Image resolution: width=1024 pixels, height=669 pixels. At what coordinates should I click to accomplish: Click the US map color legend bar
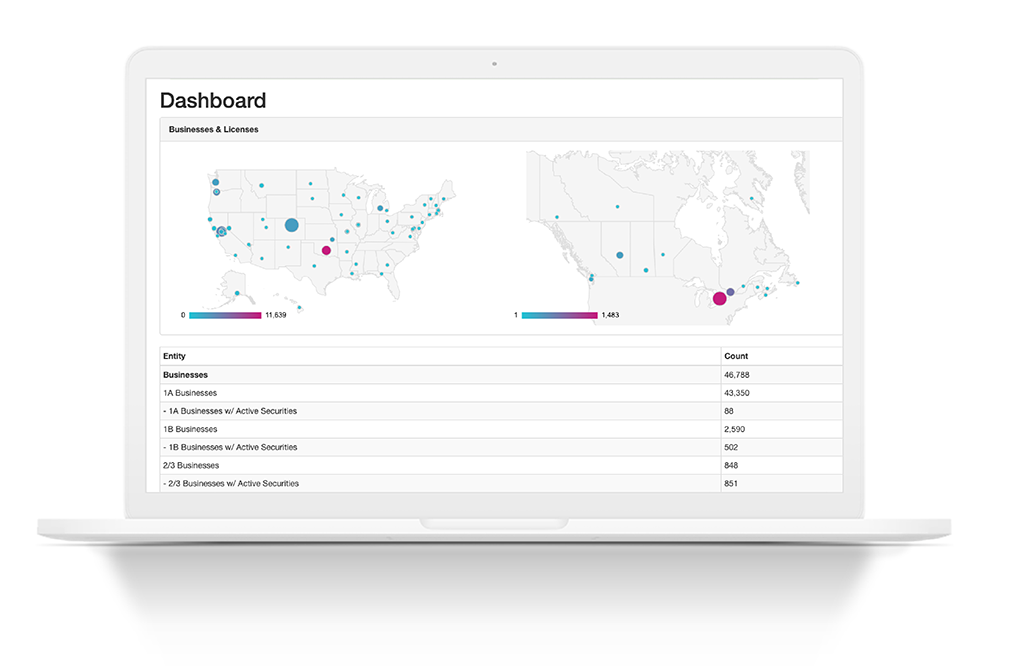click(x=225, y=315)
